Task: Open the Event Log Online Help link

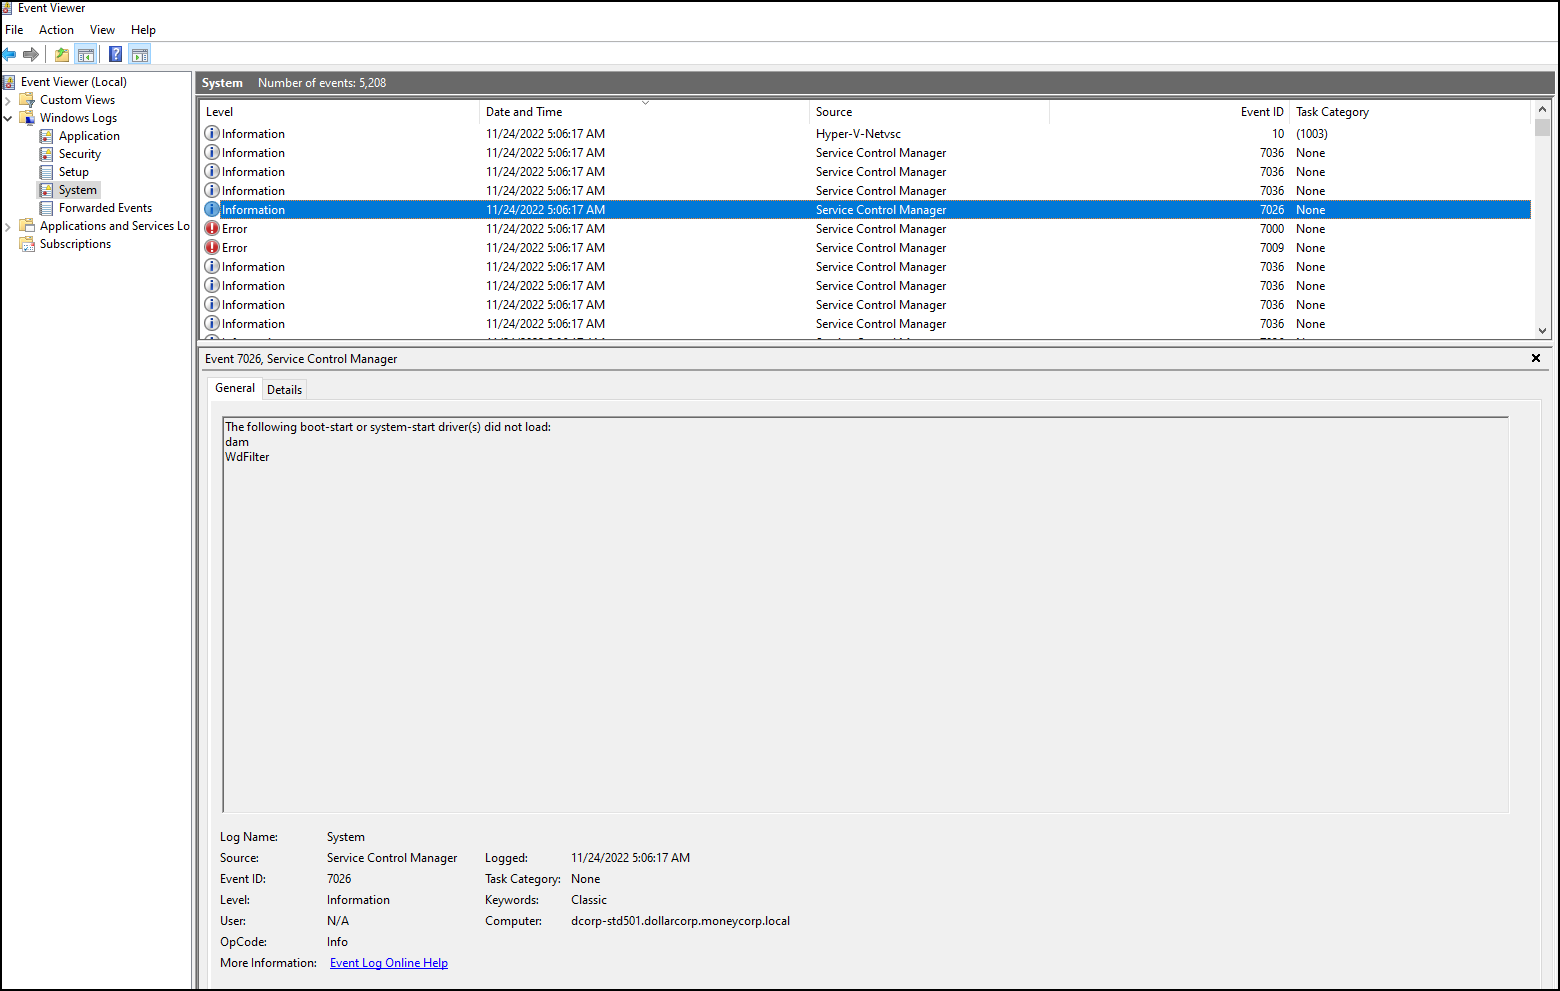Action: click(388, 962)
